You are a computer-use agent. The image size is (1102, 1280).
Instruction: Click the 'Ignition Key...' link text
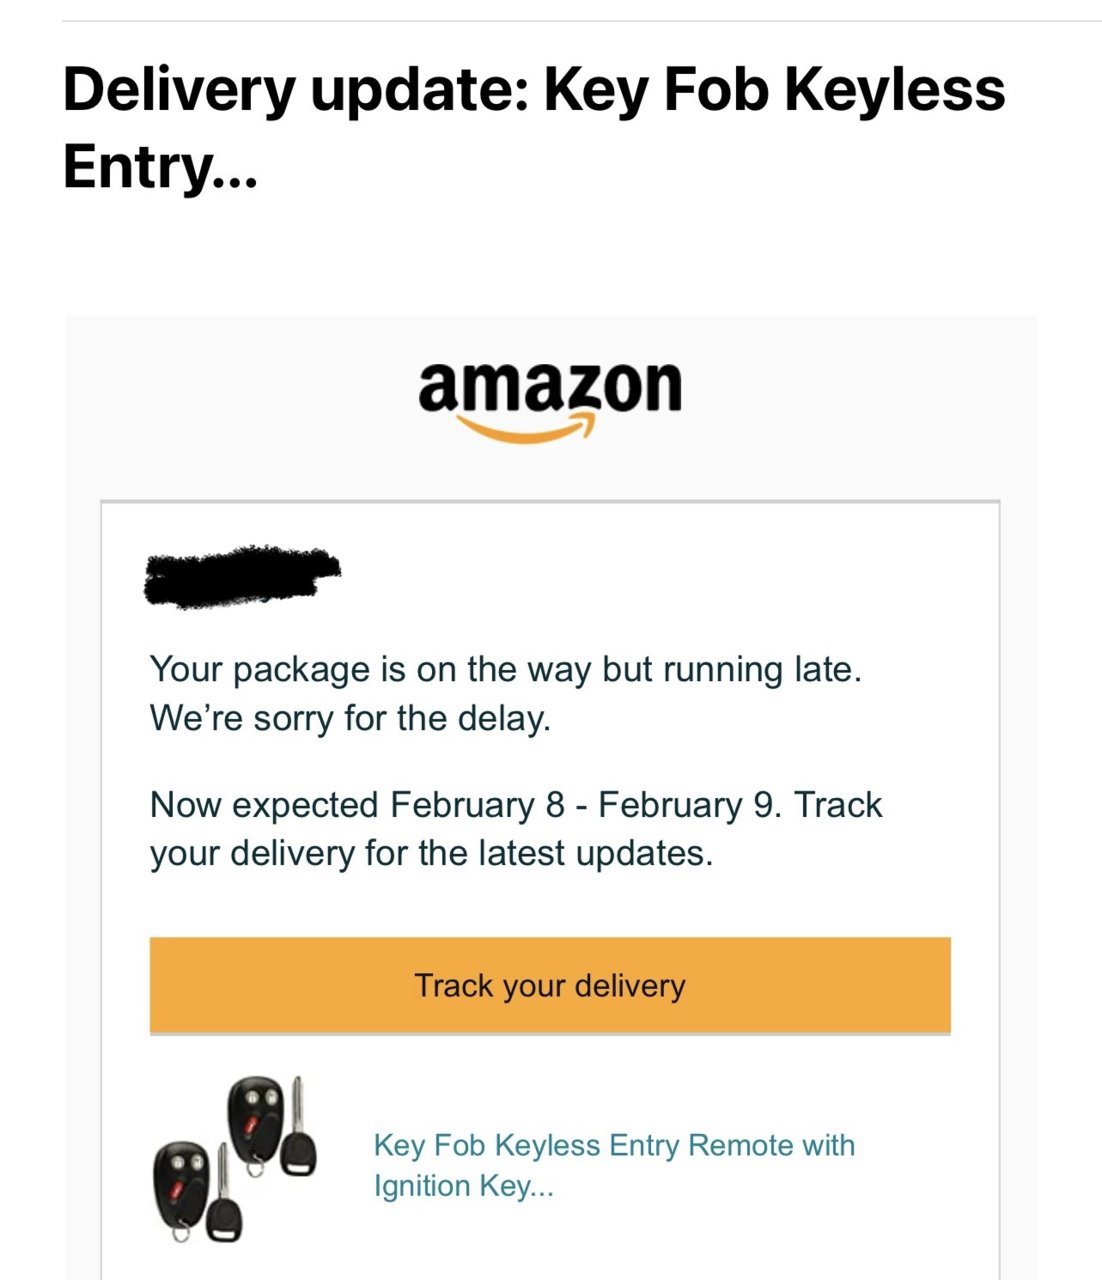[463, 1186]
